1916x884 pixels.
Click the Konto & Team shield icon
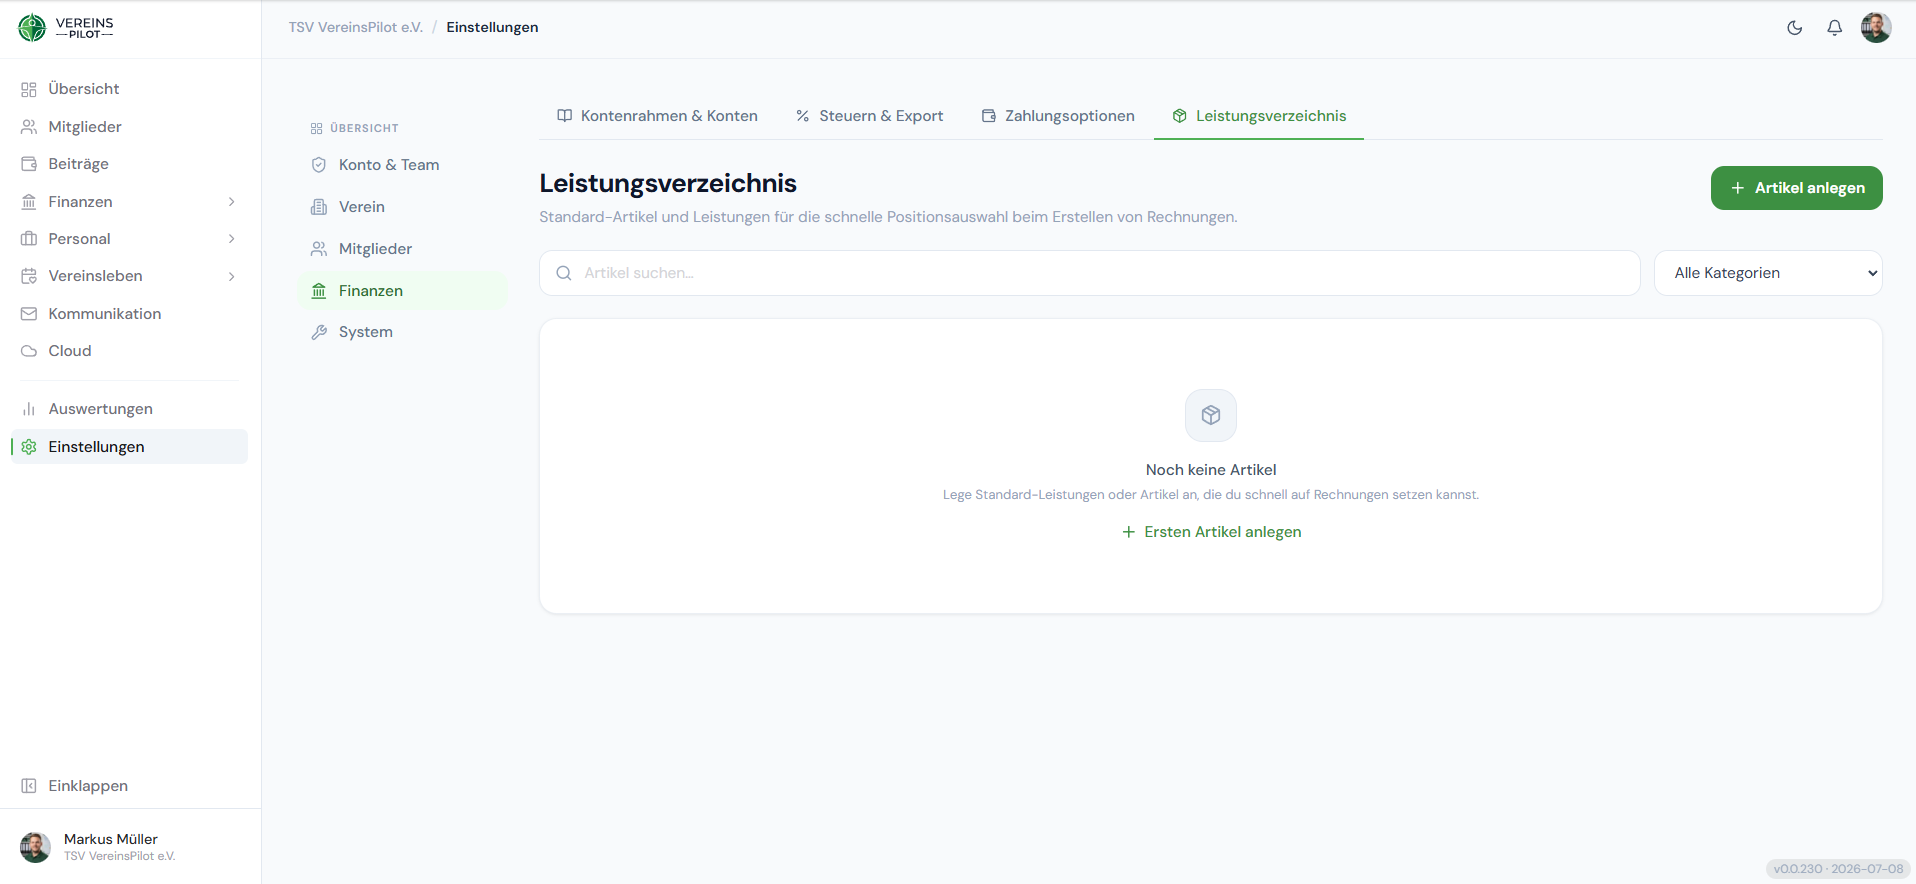point(319,165)
